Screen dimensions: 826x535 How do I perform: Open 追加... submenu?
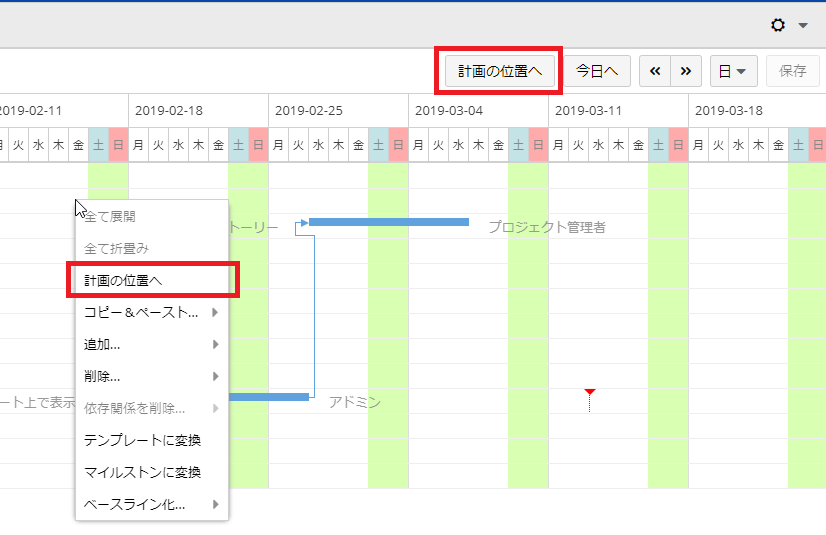pyautogui.click(x=152, y=344)
